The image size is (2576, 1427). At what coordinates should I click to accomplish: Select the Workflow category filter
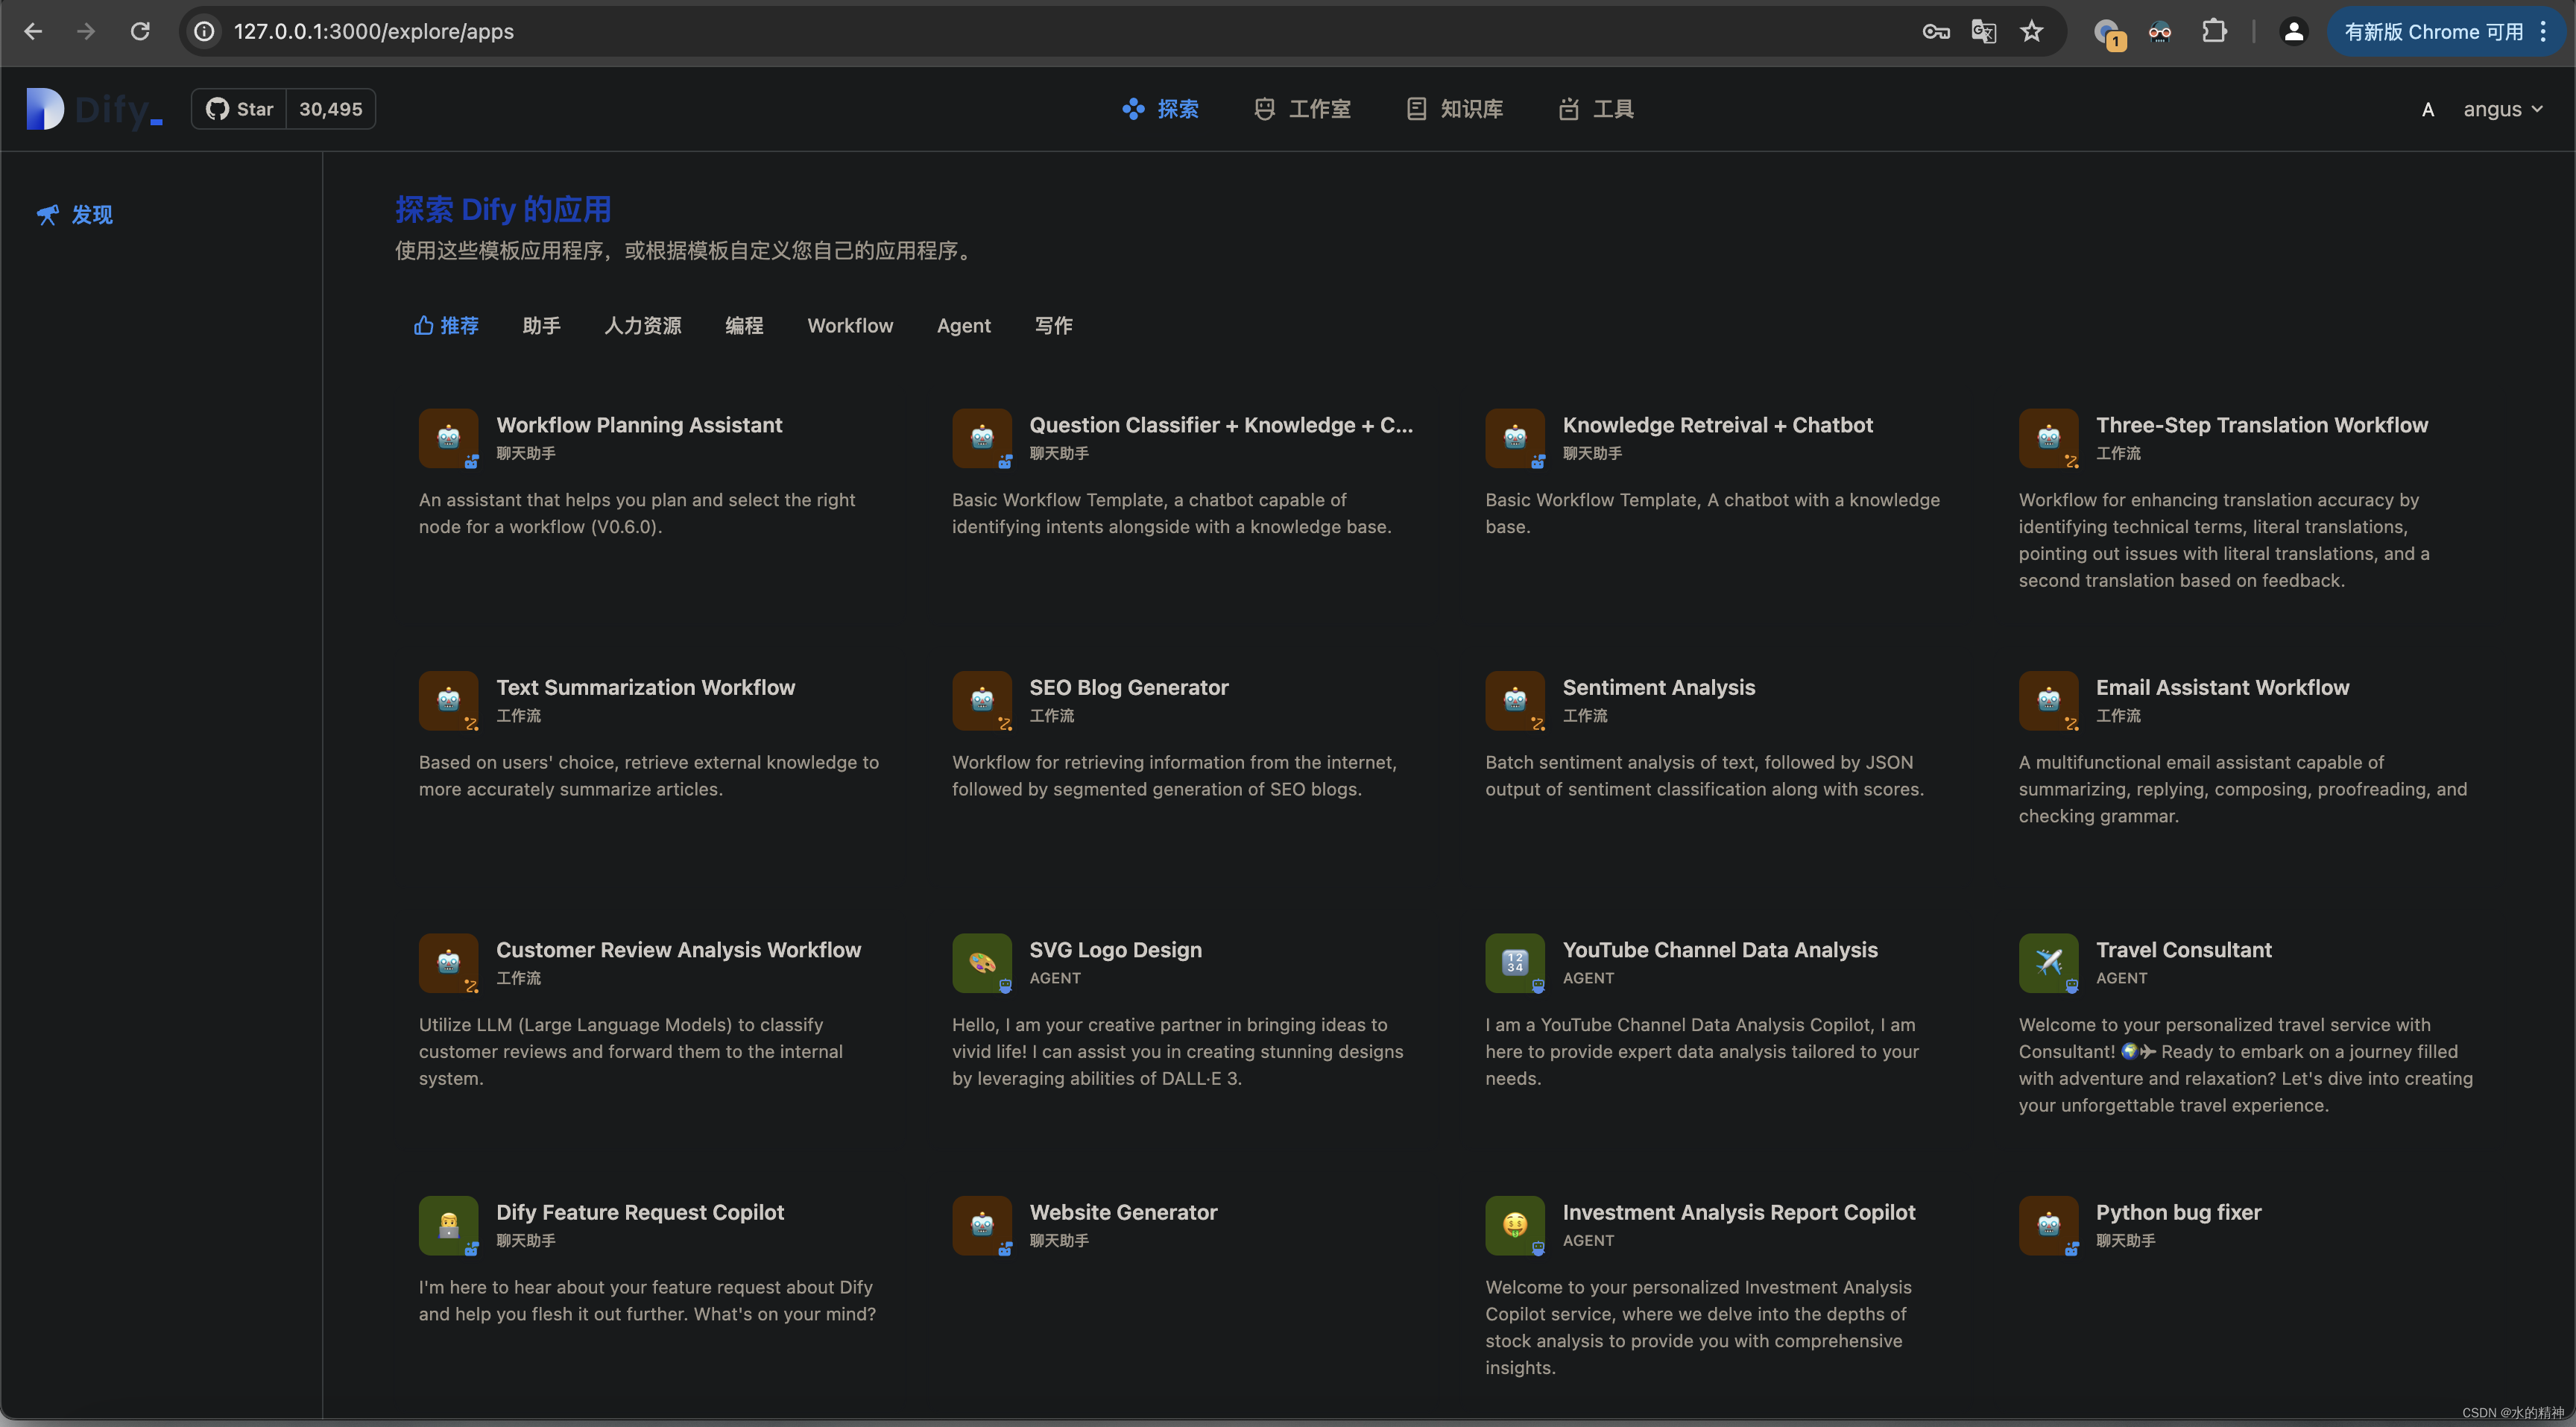click(x=850, y=325)
